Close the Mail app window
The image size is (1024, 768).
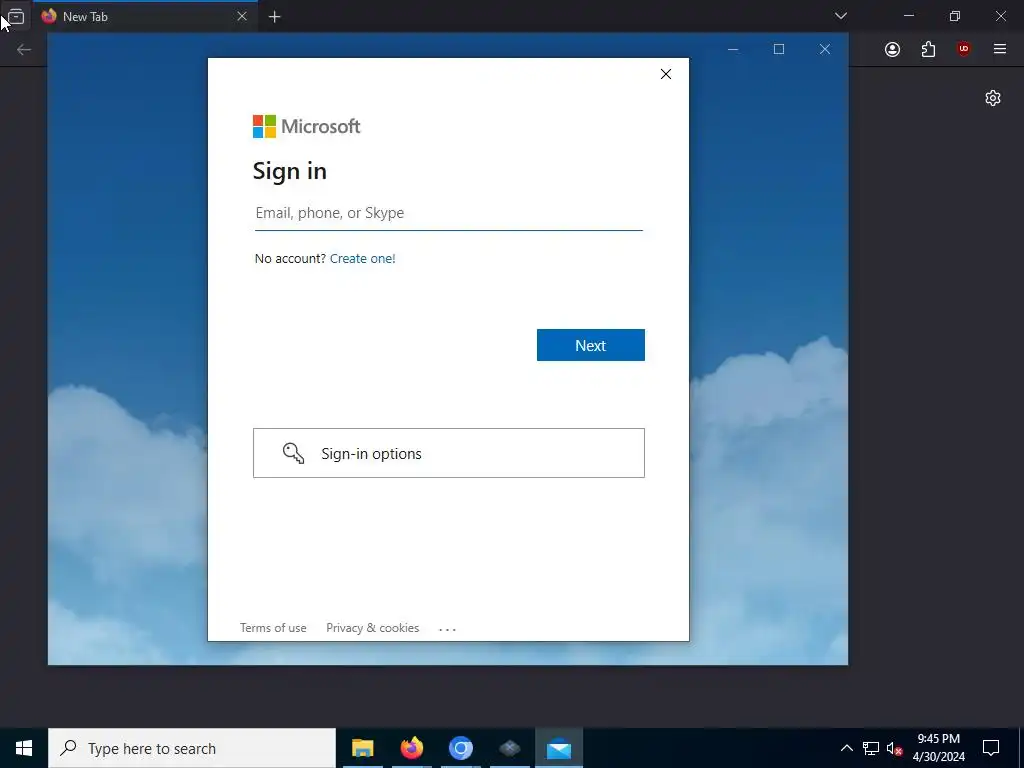click(x=825, y=49)
